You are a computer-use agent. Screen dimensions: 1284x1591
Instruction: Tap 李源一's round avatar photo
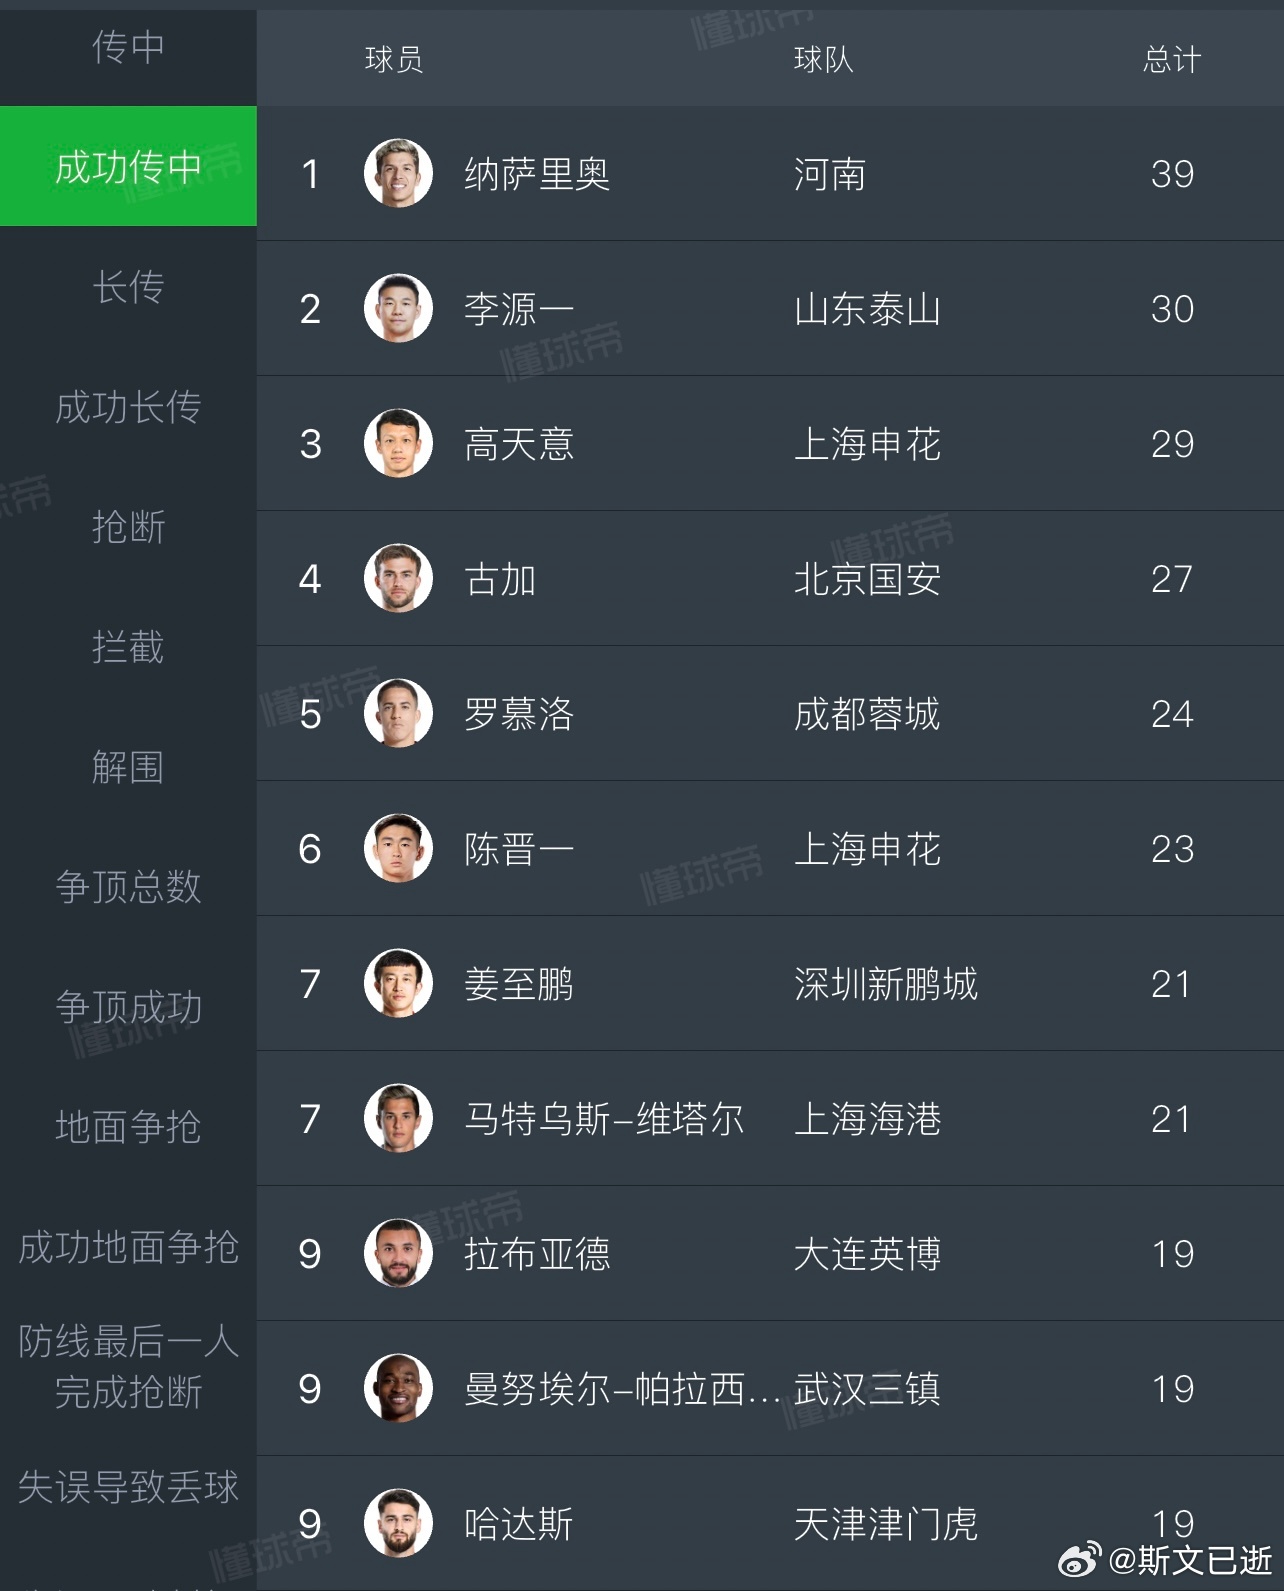398,309
